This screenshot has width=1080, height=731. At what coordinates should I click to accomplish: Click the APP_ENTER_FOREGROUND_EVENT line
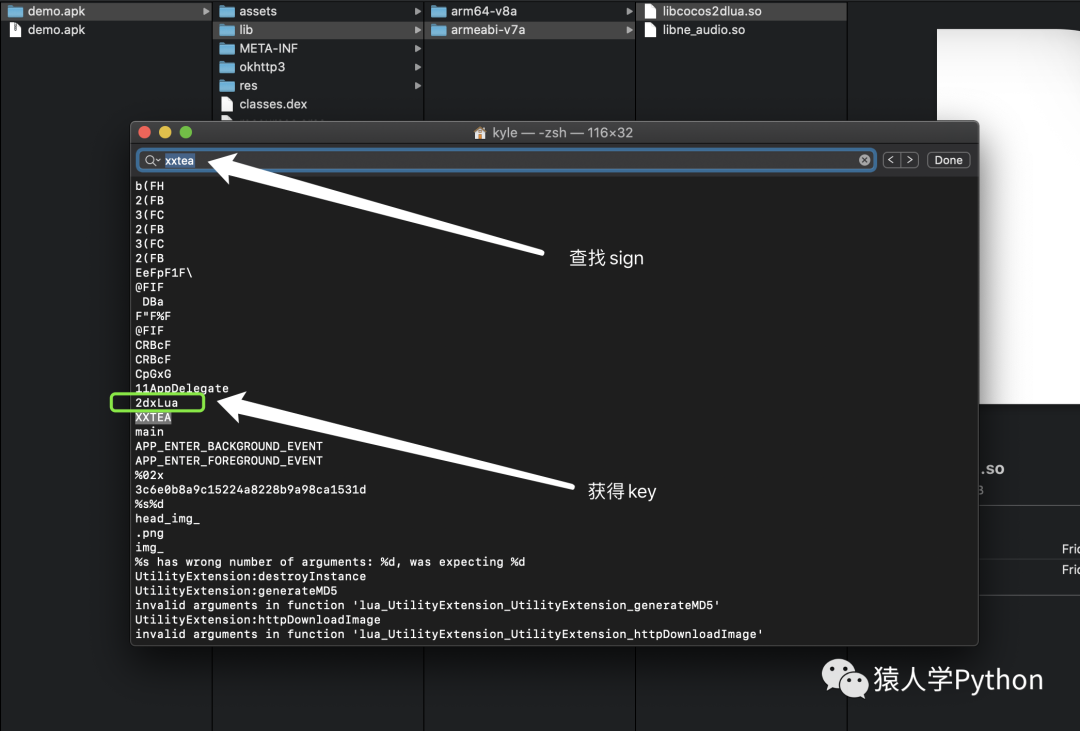pyautogui.click(x=229, y=461)
